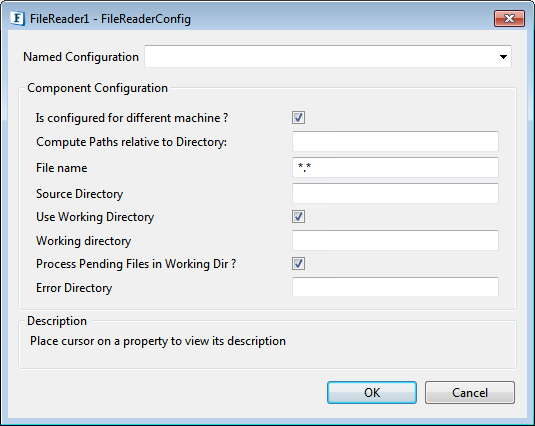Close the FileReaderConfig dialog window
This screenshot has height=426, width=535.
(509, 18)
